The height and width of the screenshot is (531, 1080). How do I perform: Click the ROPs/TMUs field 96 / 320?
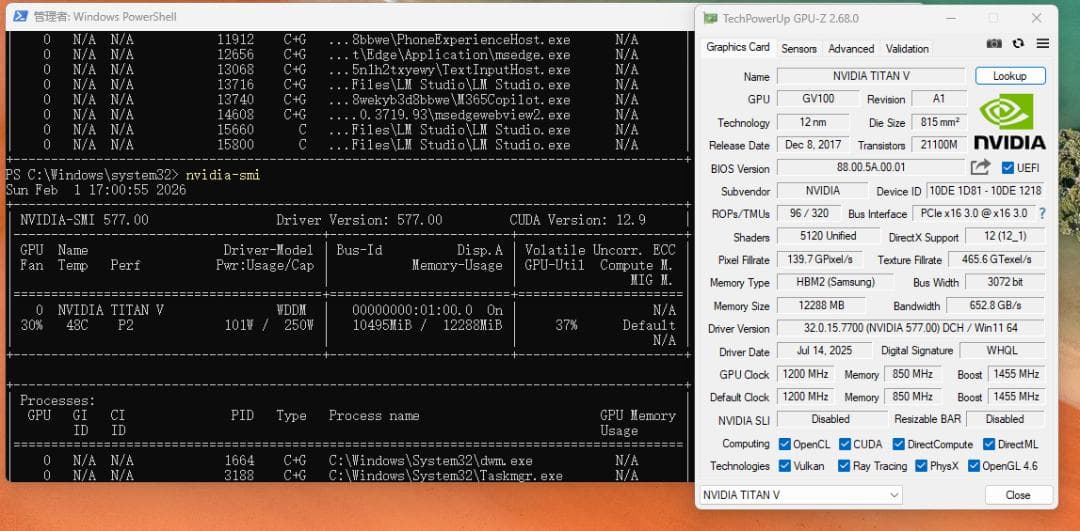[809, 214]
